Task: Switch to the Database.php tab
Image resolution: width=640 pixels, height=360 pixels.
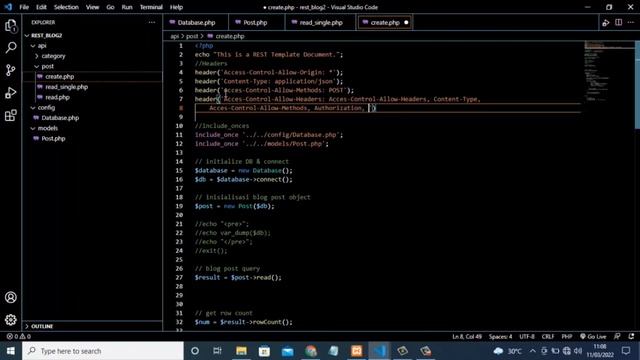Action: (x=196, y=22)
